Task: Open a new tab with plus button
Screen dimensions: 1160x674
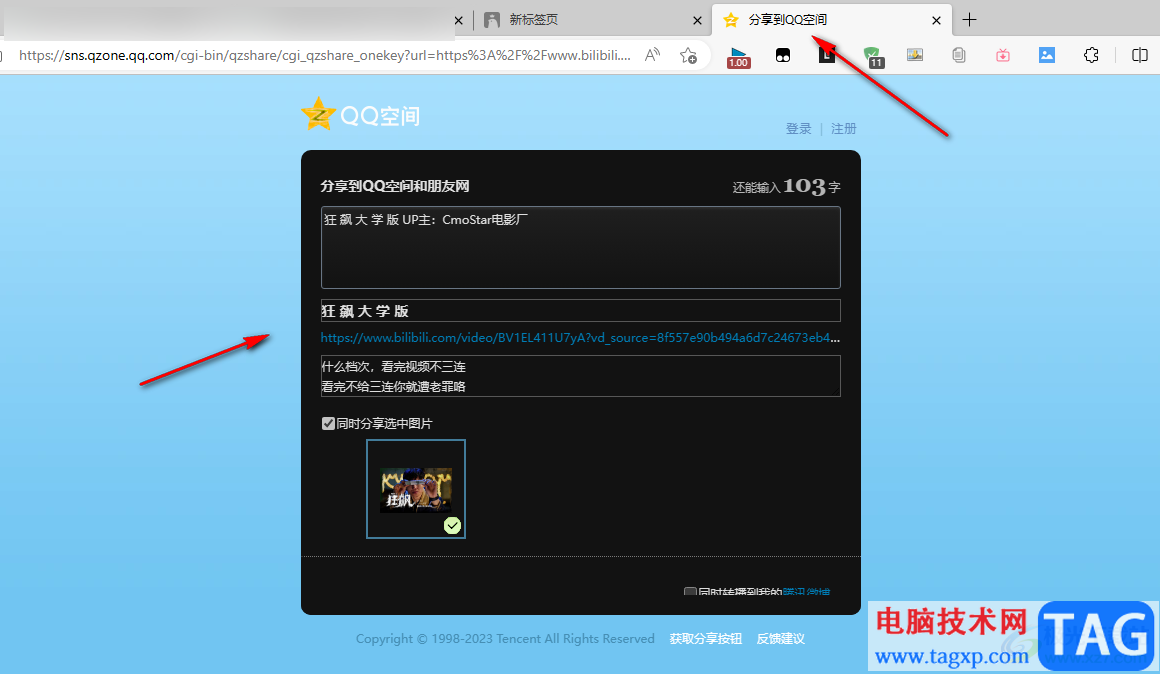Action: point(970,20)
